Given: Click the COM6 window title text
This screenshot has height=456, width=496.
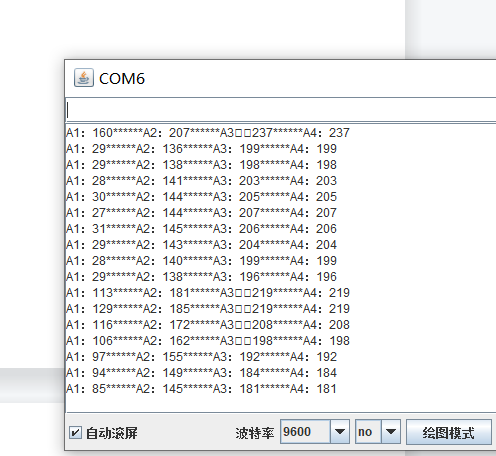Looking at the screenshot, I should (122, 79).
